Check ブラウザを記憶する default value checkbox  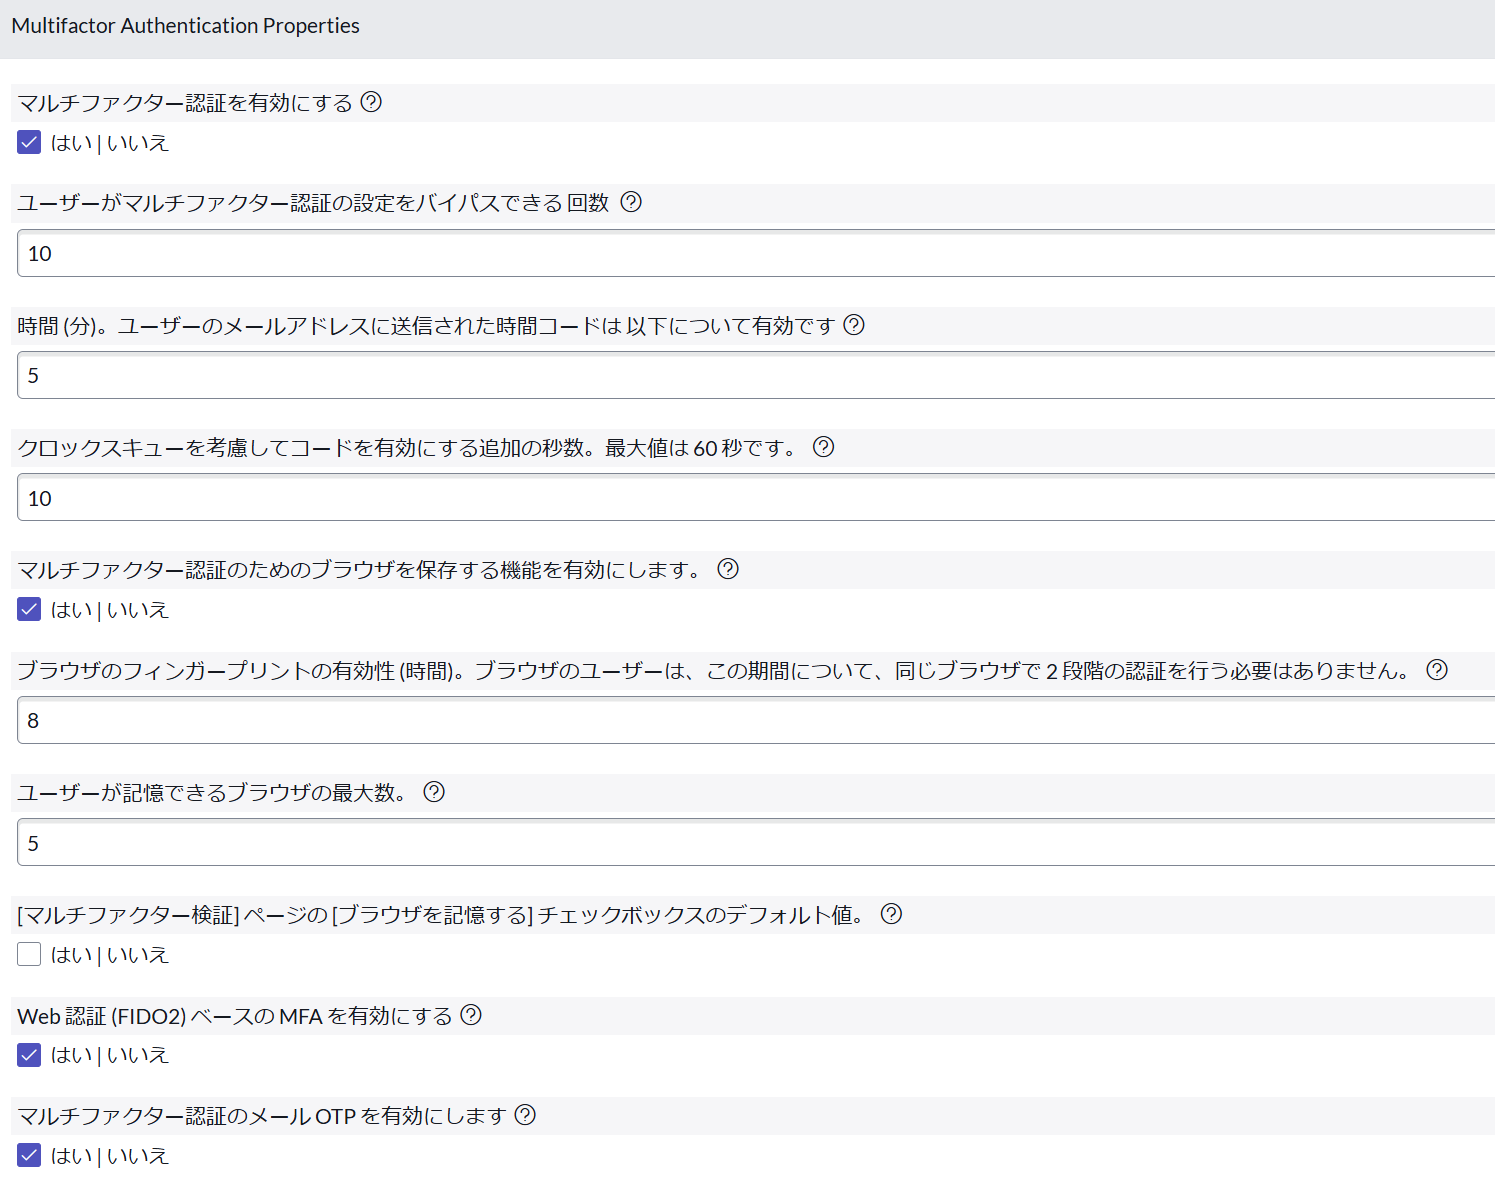[x=29, y=954]
